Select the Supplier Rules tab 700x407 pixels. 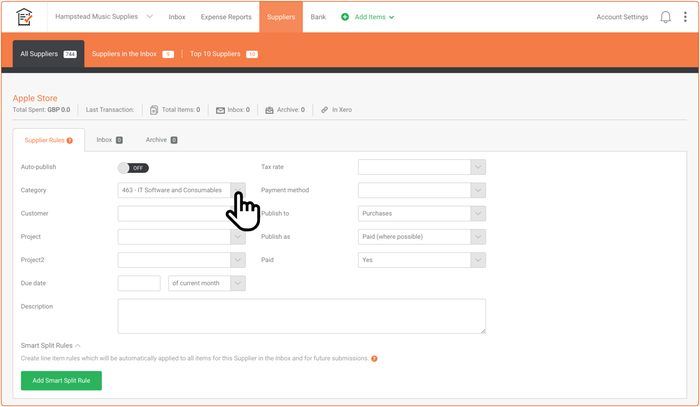pyautogui.click(x=48, y=140)
